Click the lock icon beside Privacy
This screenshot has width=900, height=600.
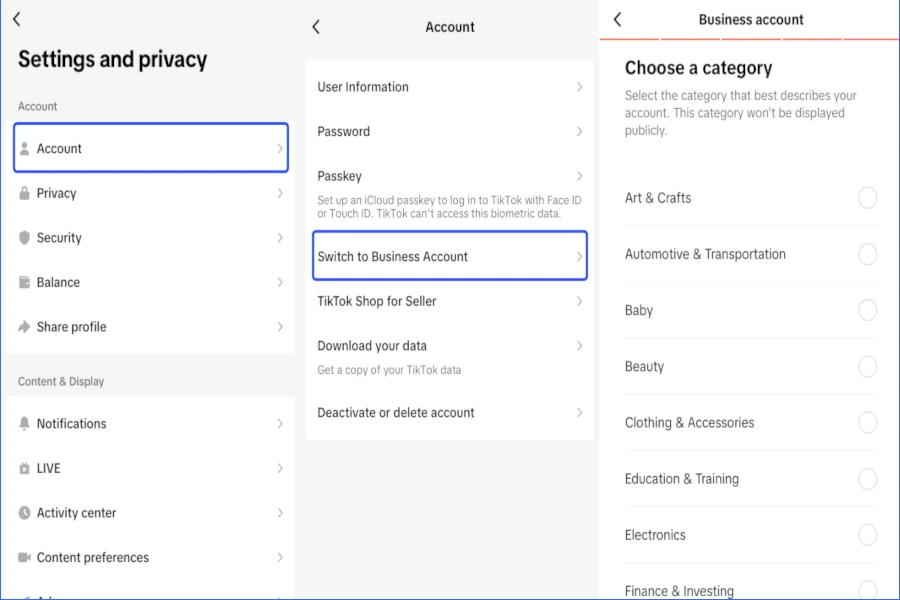24,193
